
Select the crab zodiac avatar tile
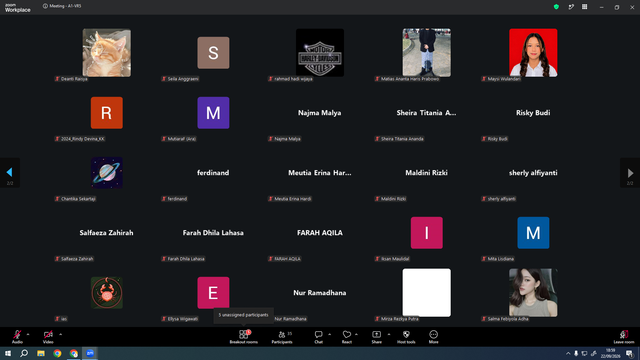coord(107,293)
